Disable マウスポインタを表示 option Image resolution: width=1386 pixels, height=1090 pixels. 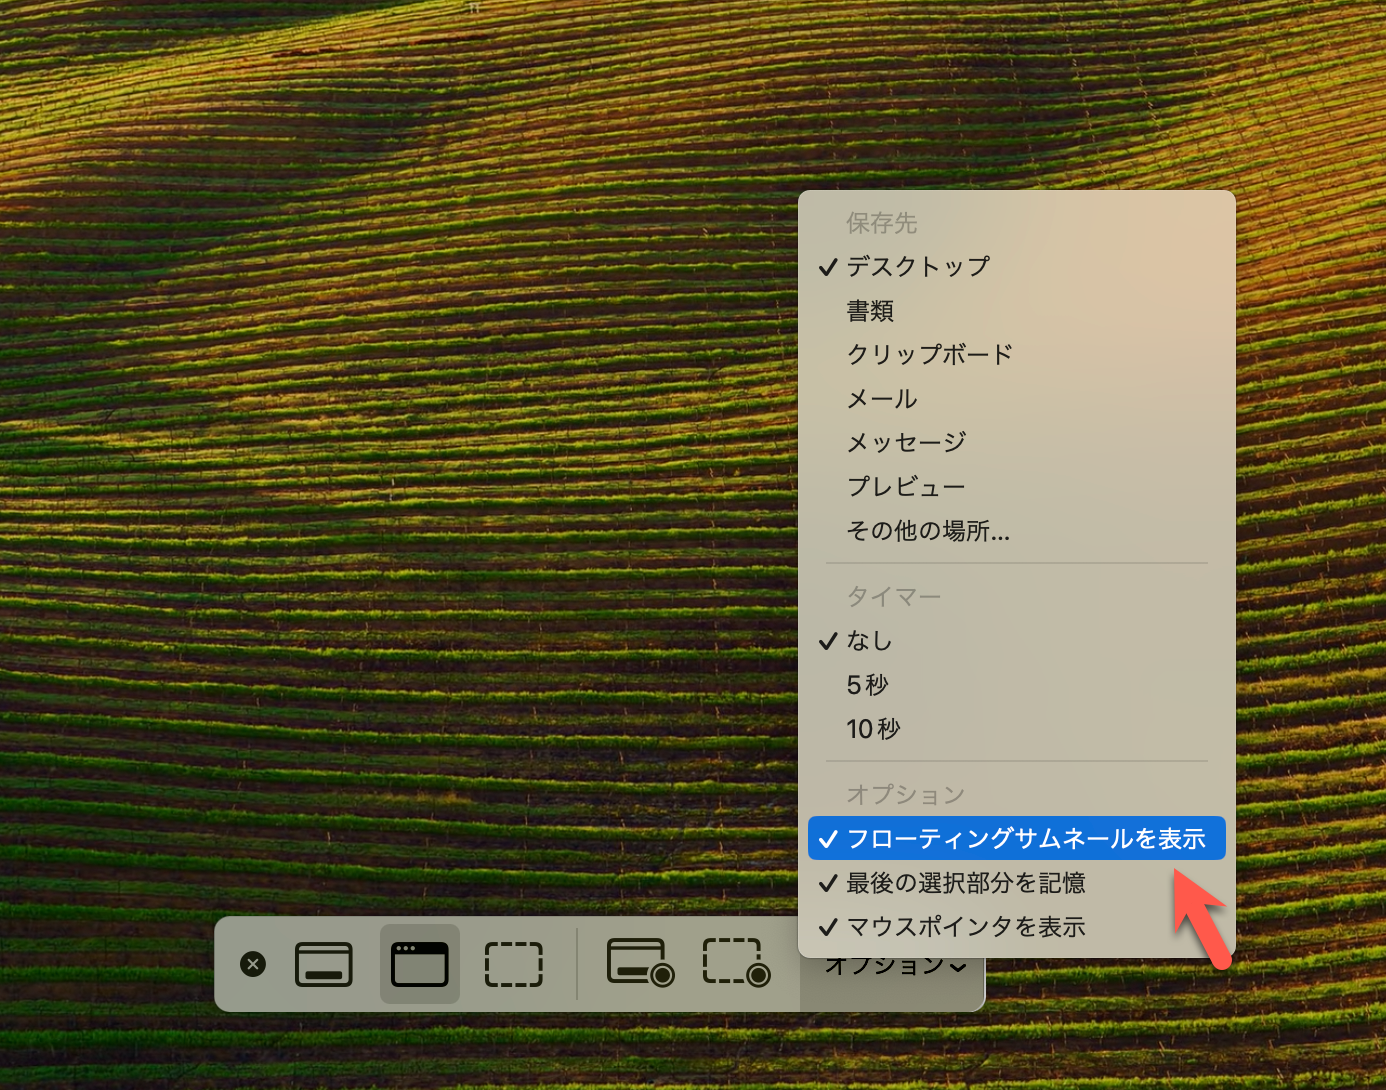964,927
